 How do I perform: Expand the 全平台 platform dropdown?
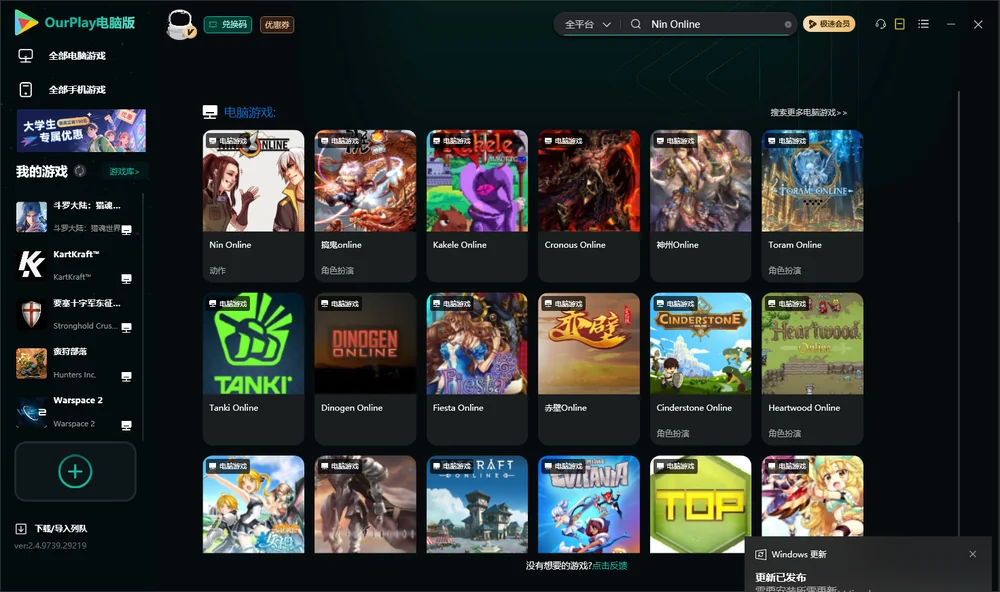(x=587, y=24)
